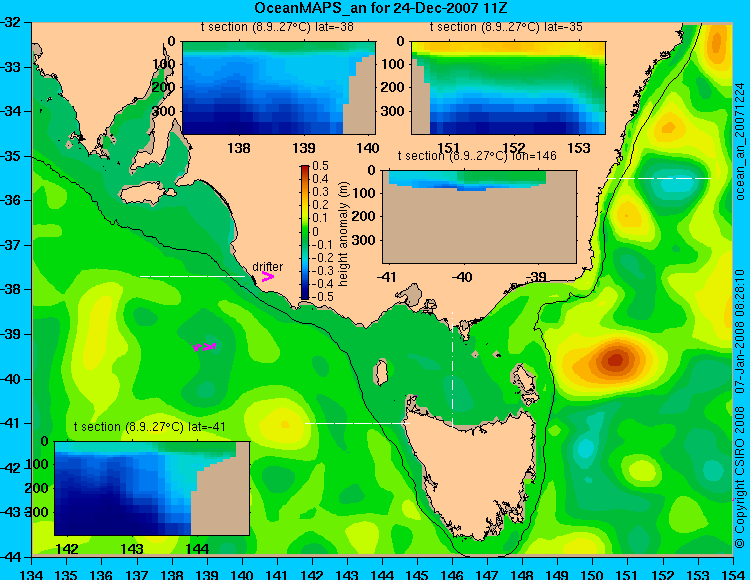
Task: Click the main x-axis label 141
Action: (x=277, y=575)
